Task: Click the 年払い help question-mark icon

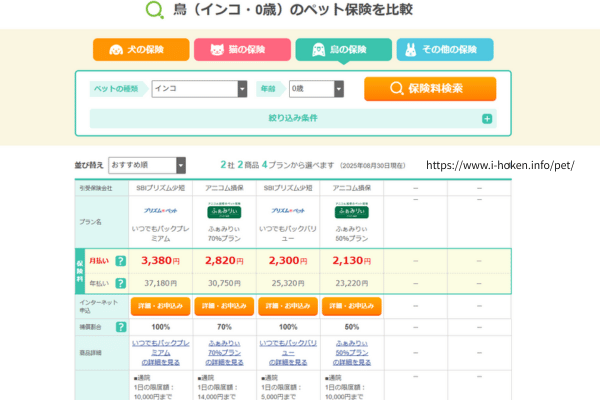Action: [121, 283]
